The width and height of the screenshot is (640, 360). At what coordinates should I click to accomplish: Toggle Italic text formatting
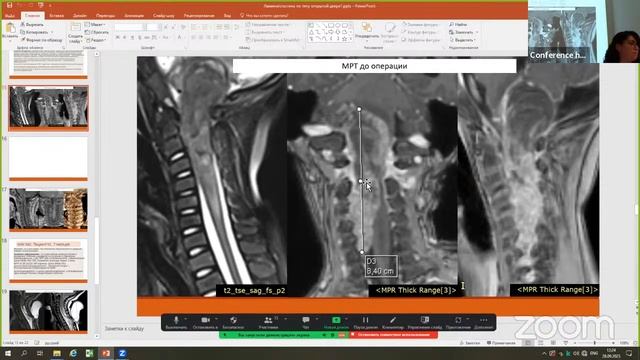coord(124,38)
